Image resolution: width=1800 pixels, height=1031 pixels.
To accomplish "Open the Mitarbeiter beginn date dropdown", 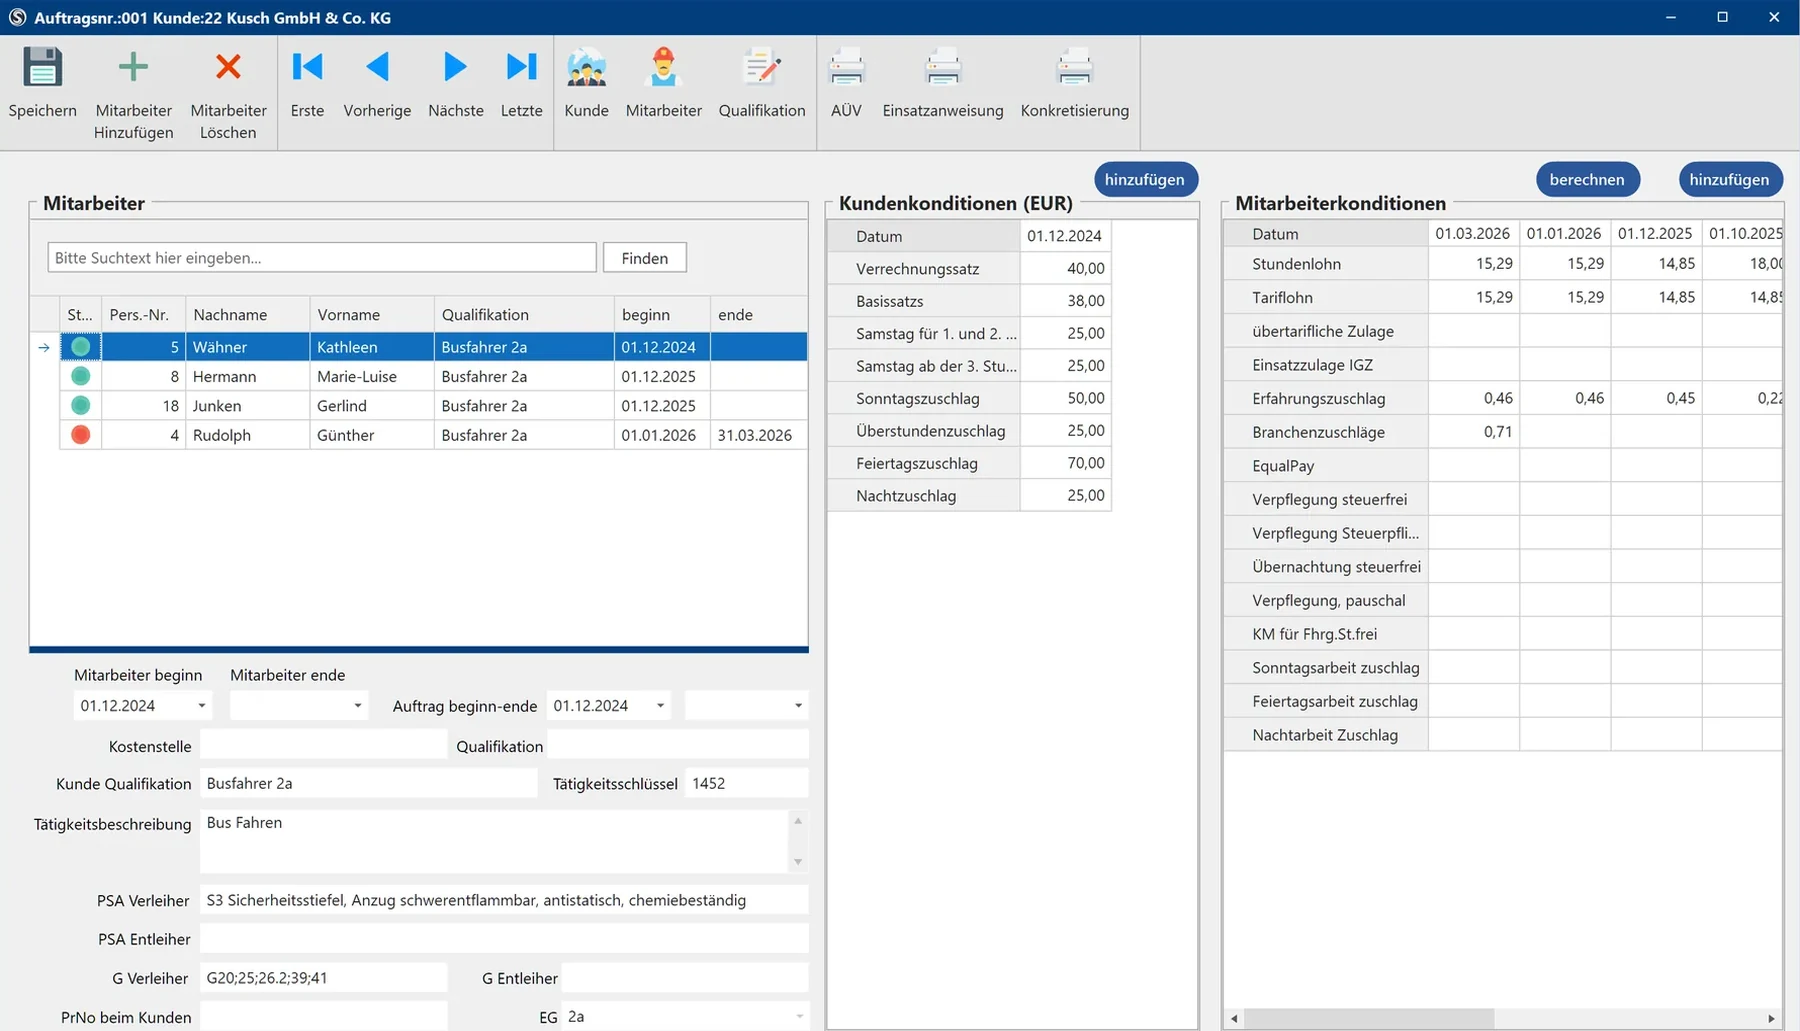I will click(202, 706).
